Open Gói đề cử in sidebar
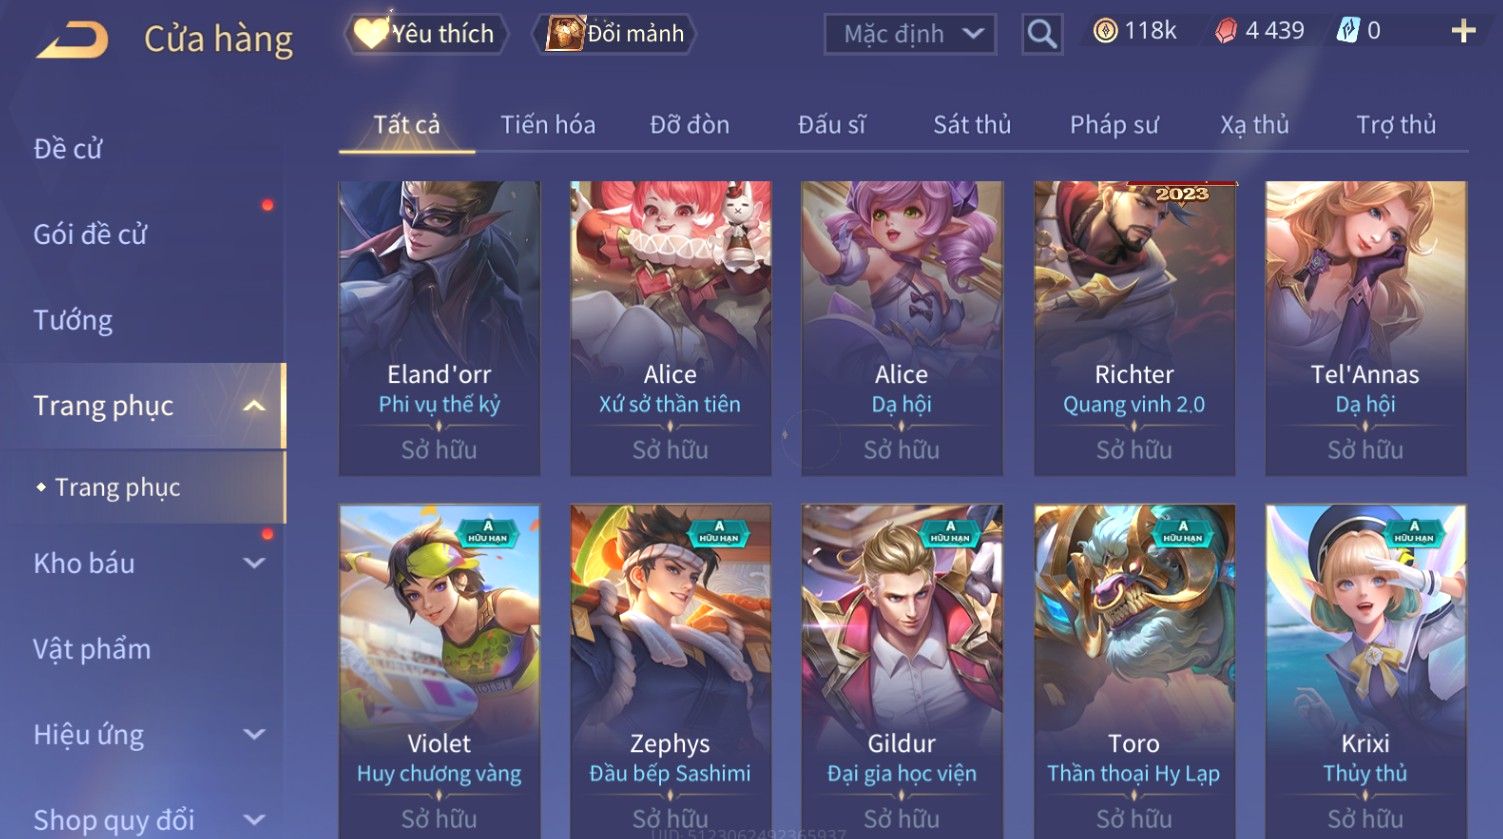The height and width of the screenshot is (839, 1503). tap(90, 234)
